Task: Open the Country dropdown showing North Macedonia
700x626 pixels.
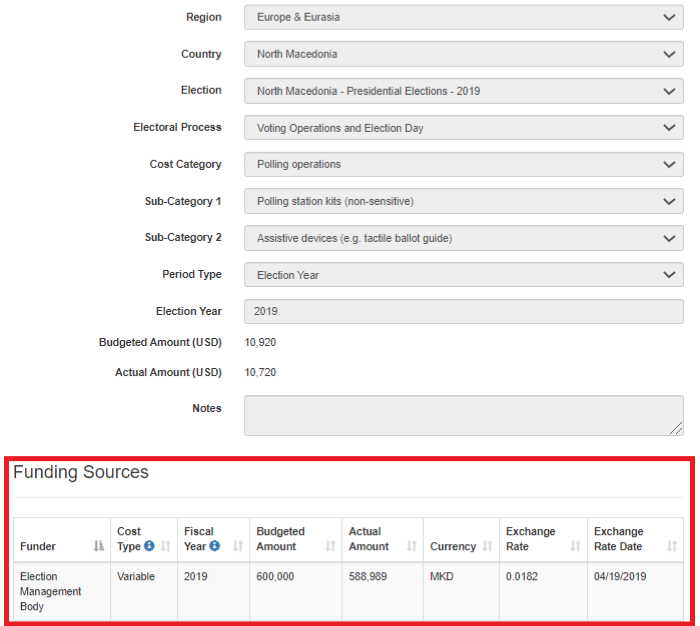Action: (464, 55)
